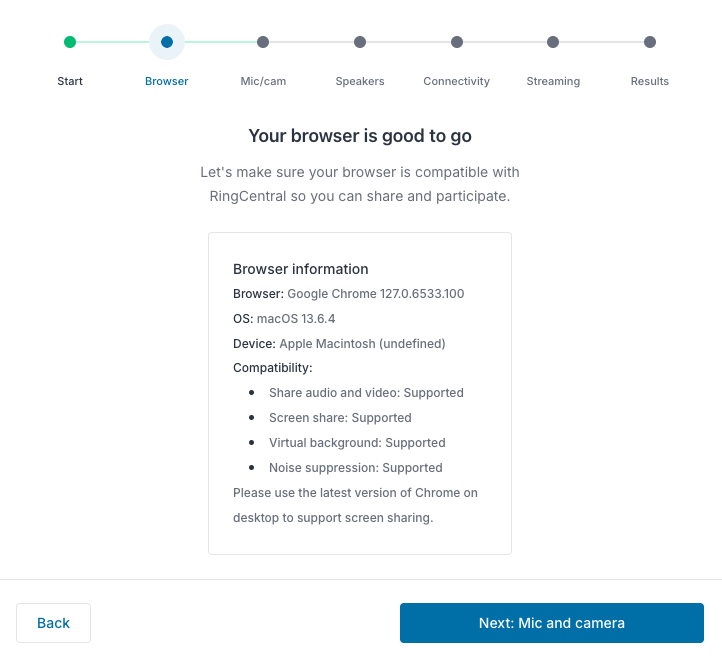The width and height of the screenshot is (722, 663).
Task: Click the Your browser is good to go heading
Action: (x=360, y=136)
